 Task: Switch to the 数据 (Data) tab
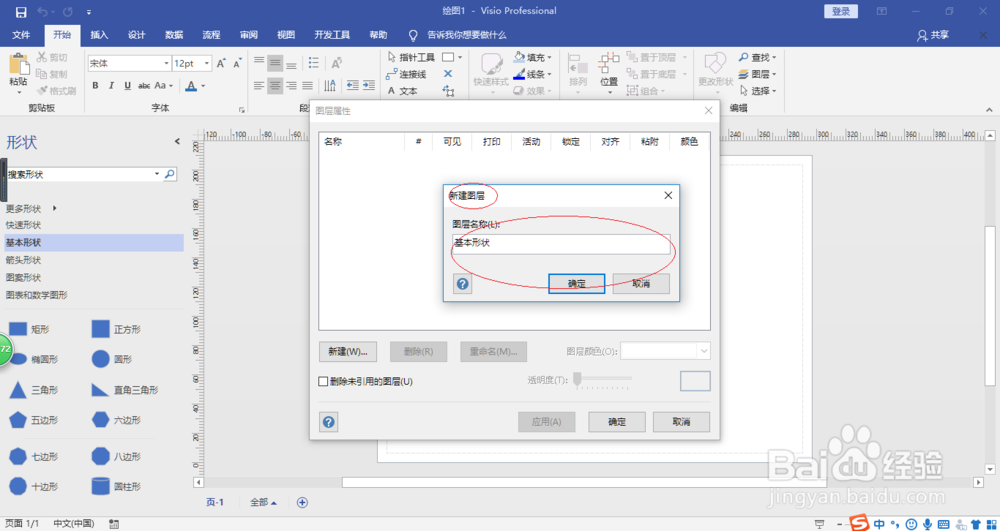click(x=174, y=34)
